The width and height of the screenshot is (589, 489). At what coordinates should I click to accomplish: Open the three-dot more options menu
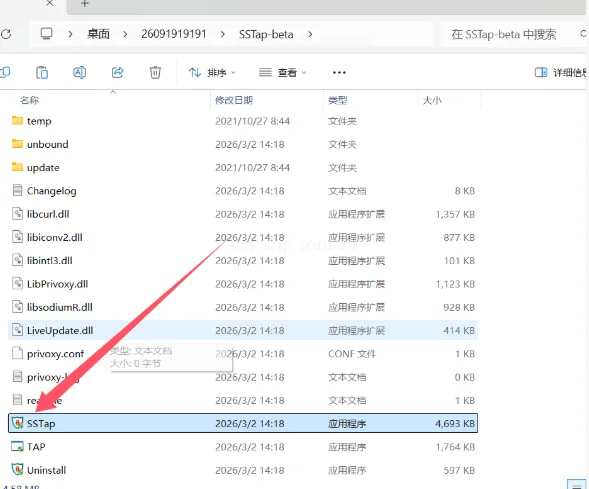(x=339, y=72)
